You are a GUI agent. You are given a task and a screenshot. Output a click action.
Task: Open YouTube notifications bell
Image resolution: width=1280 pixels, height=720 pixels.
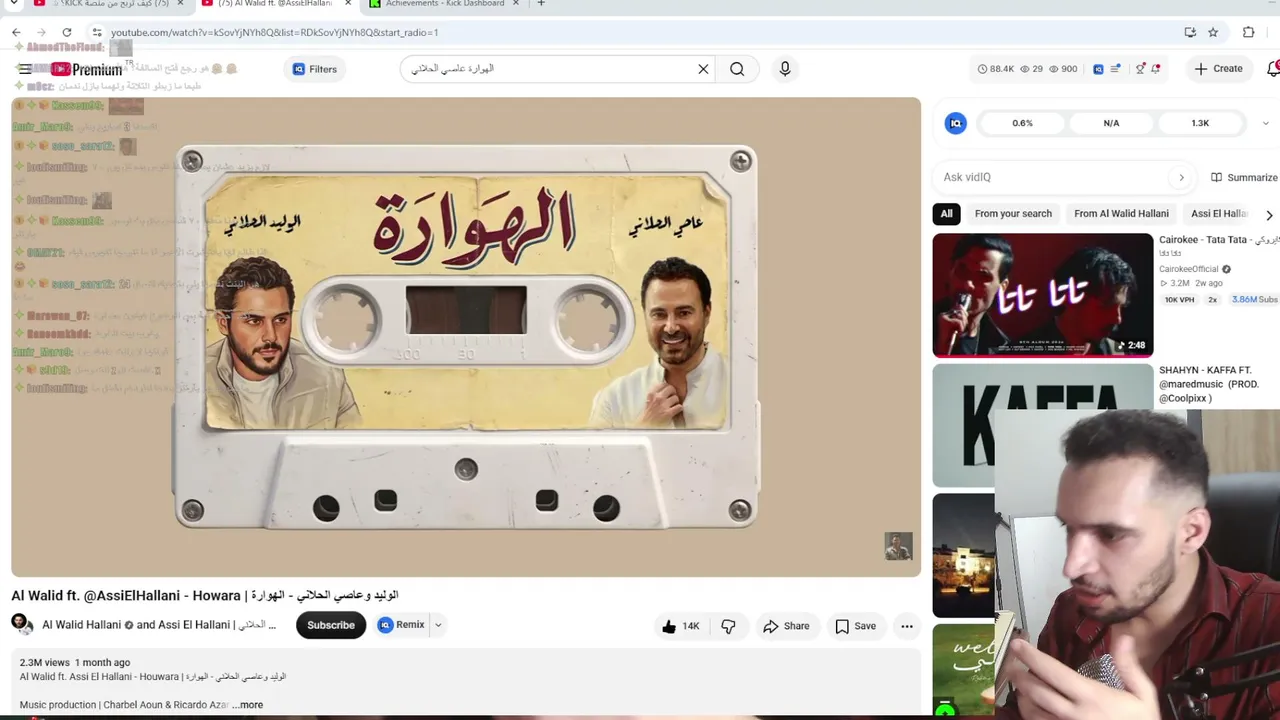(1273, 69)
